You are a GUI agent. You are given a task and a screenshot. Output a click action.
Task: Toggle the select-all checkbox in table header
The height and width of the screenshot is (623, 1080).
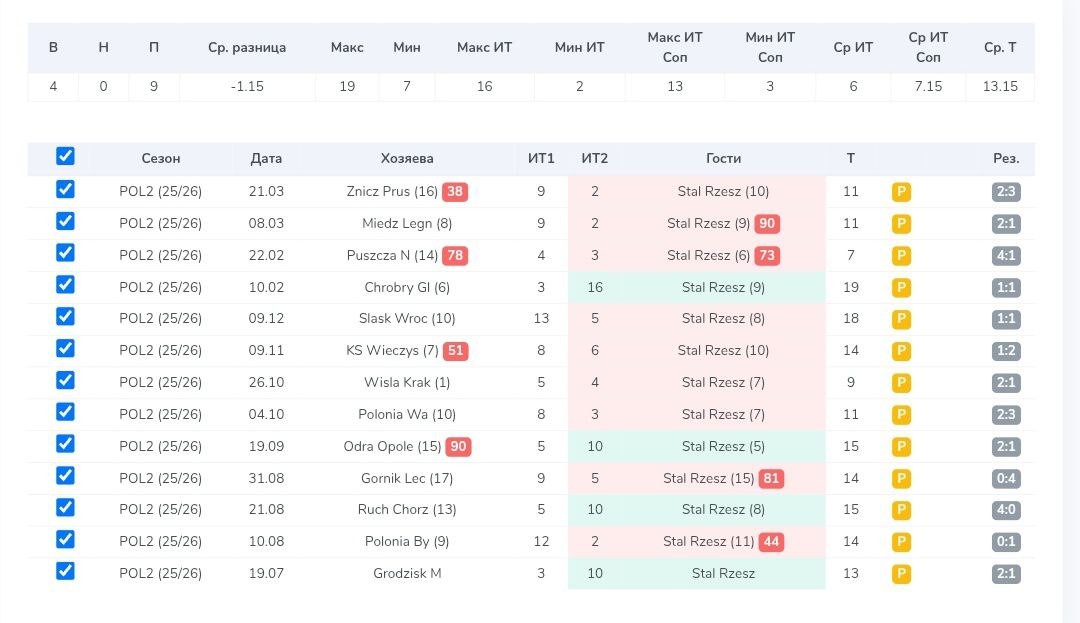tap(65, 156)
